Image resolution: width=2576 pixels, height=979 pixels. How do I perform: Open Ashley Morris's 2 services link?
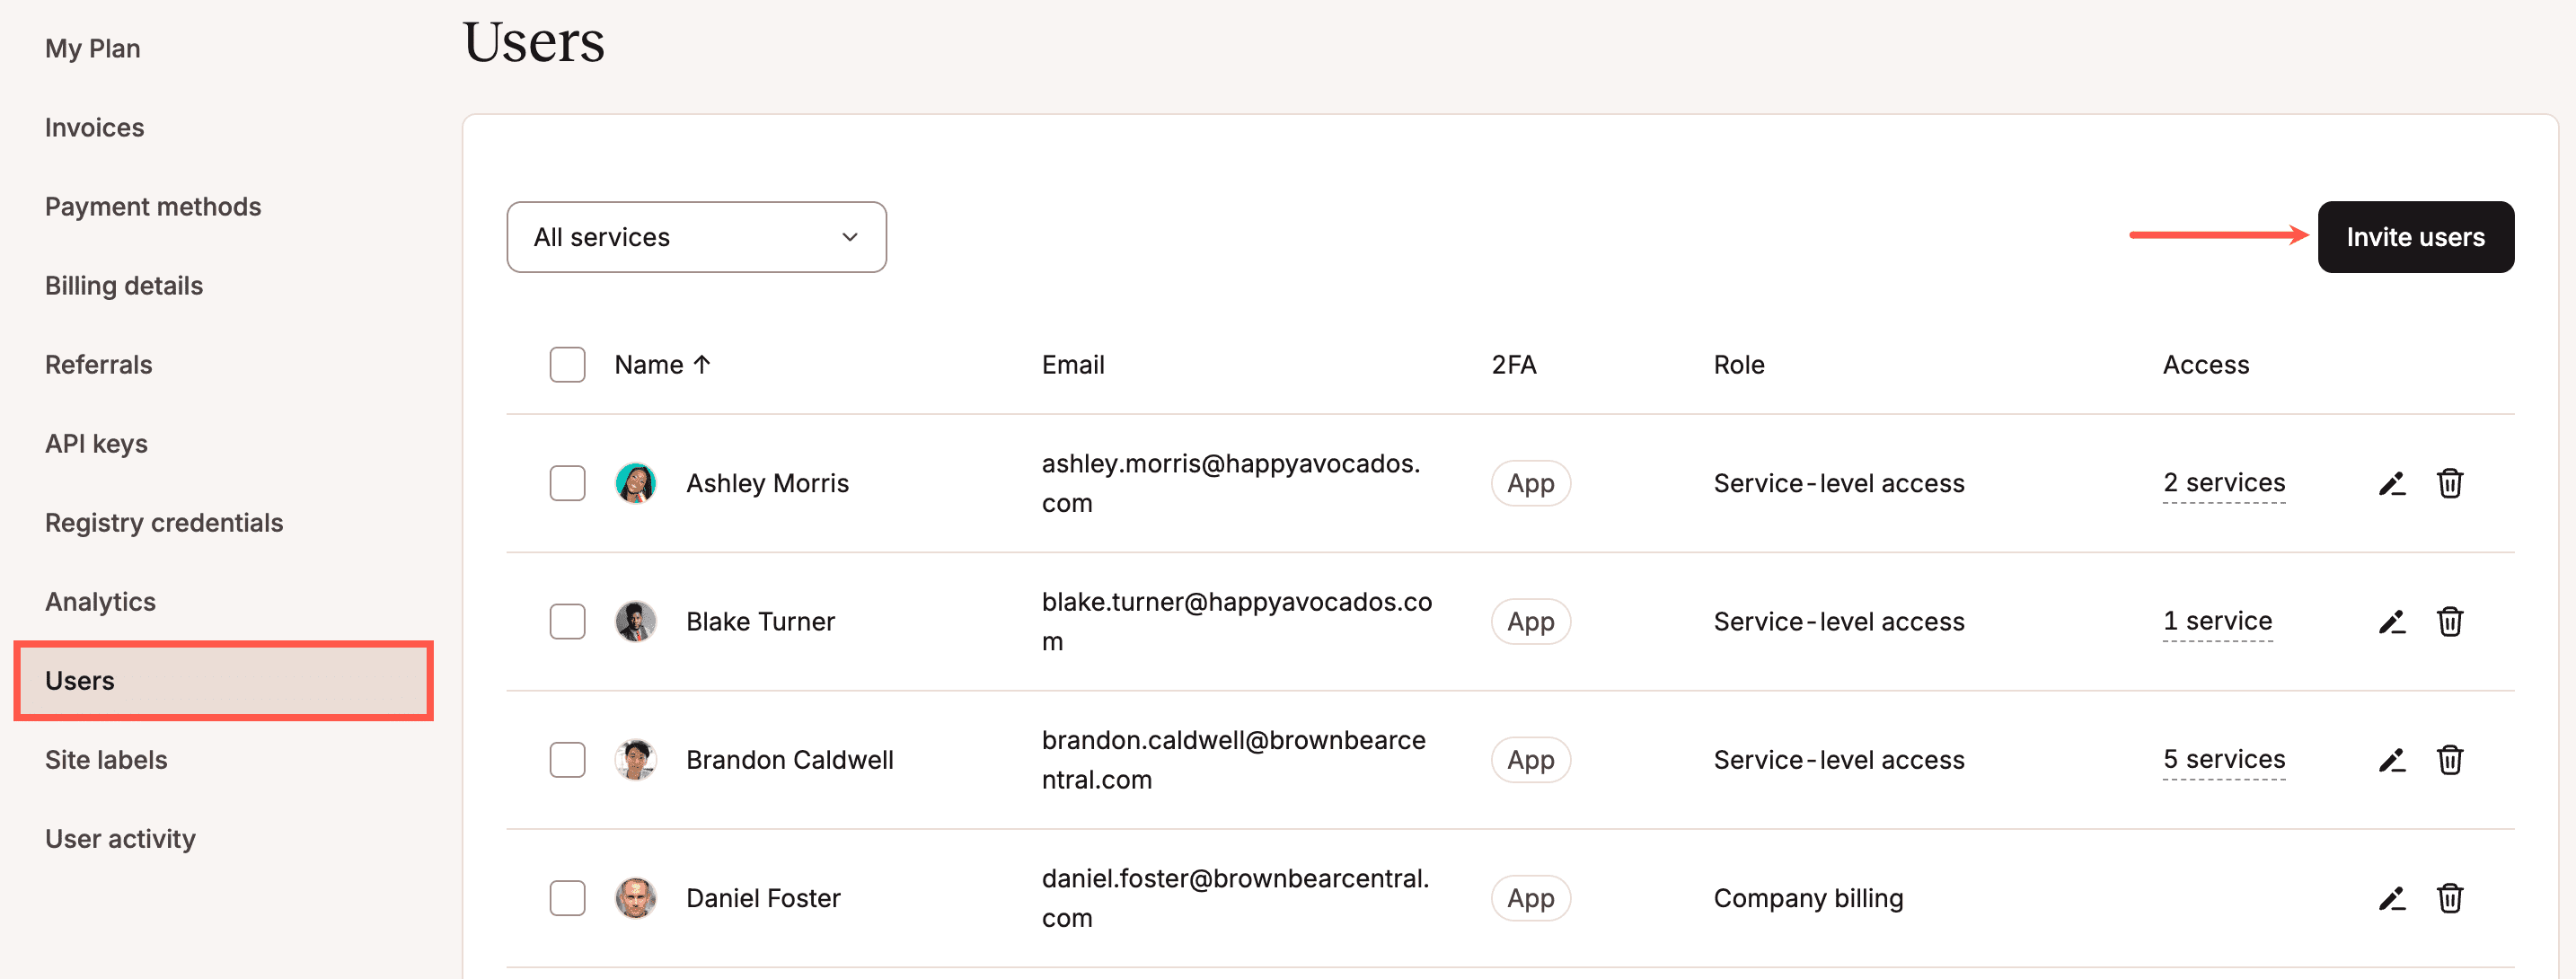(x=2223, y=484)
